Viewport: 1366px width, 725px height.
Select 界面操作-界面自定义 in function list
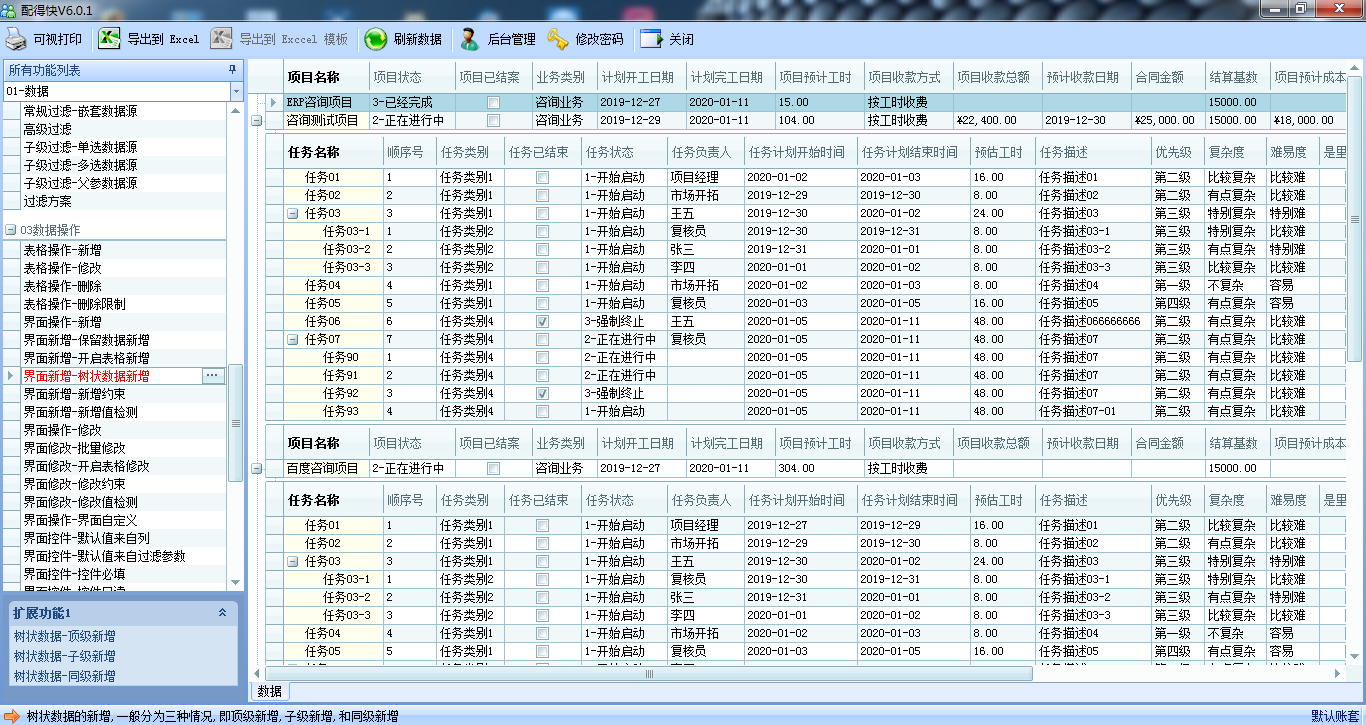pos(81,520)
